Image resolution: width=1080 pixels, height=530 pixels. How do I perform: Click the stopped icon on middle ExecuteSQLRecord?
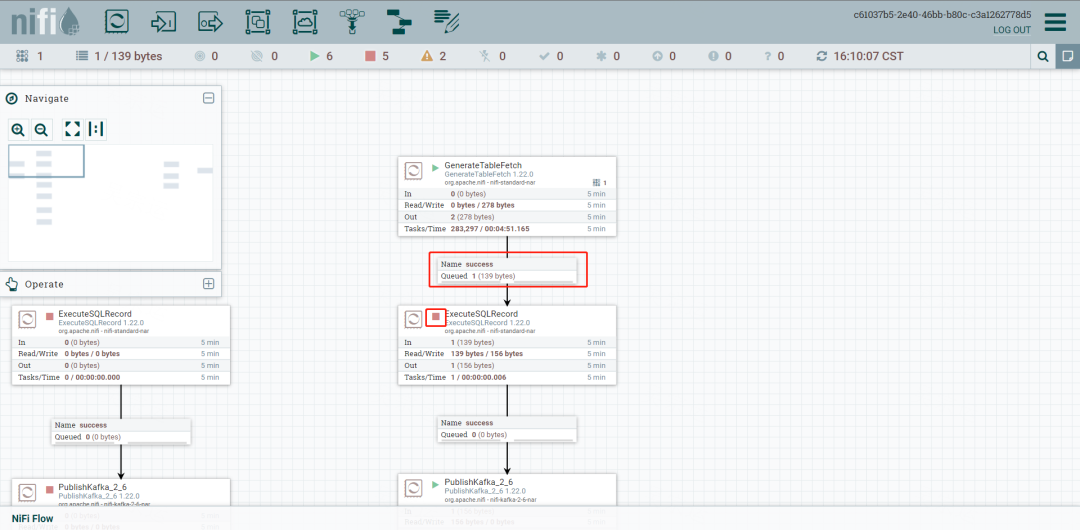pos(435,316)
